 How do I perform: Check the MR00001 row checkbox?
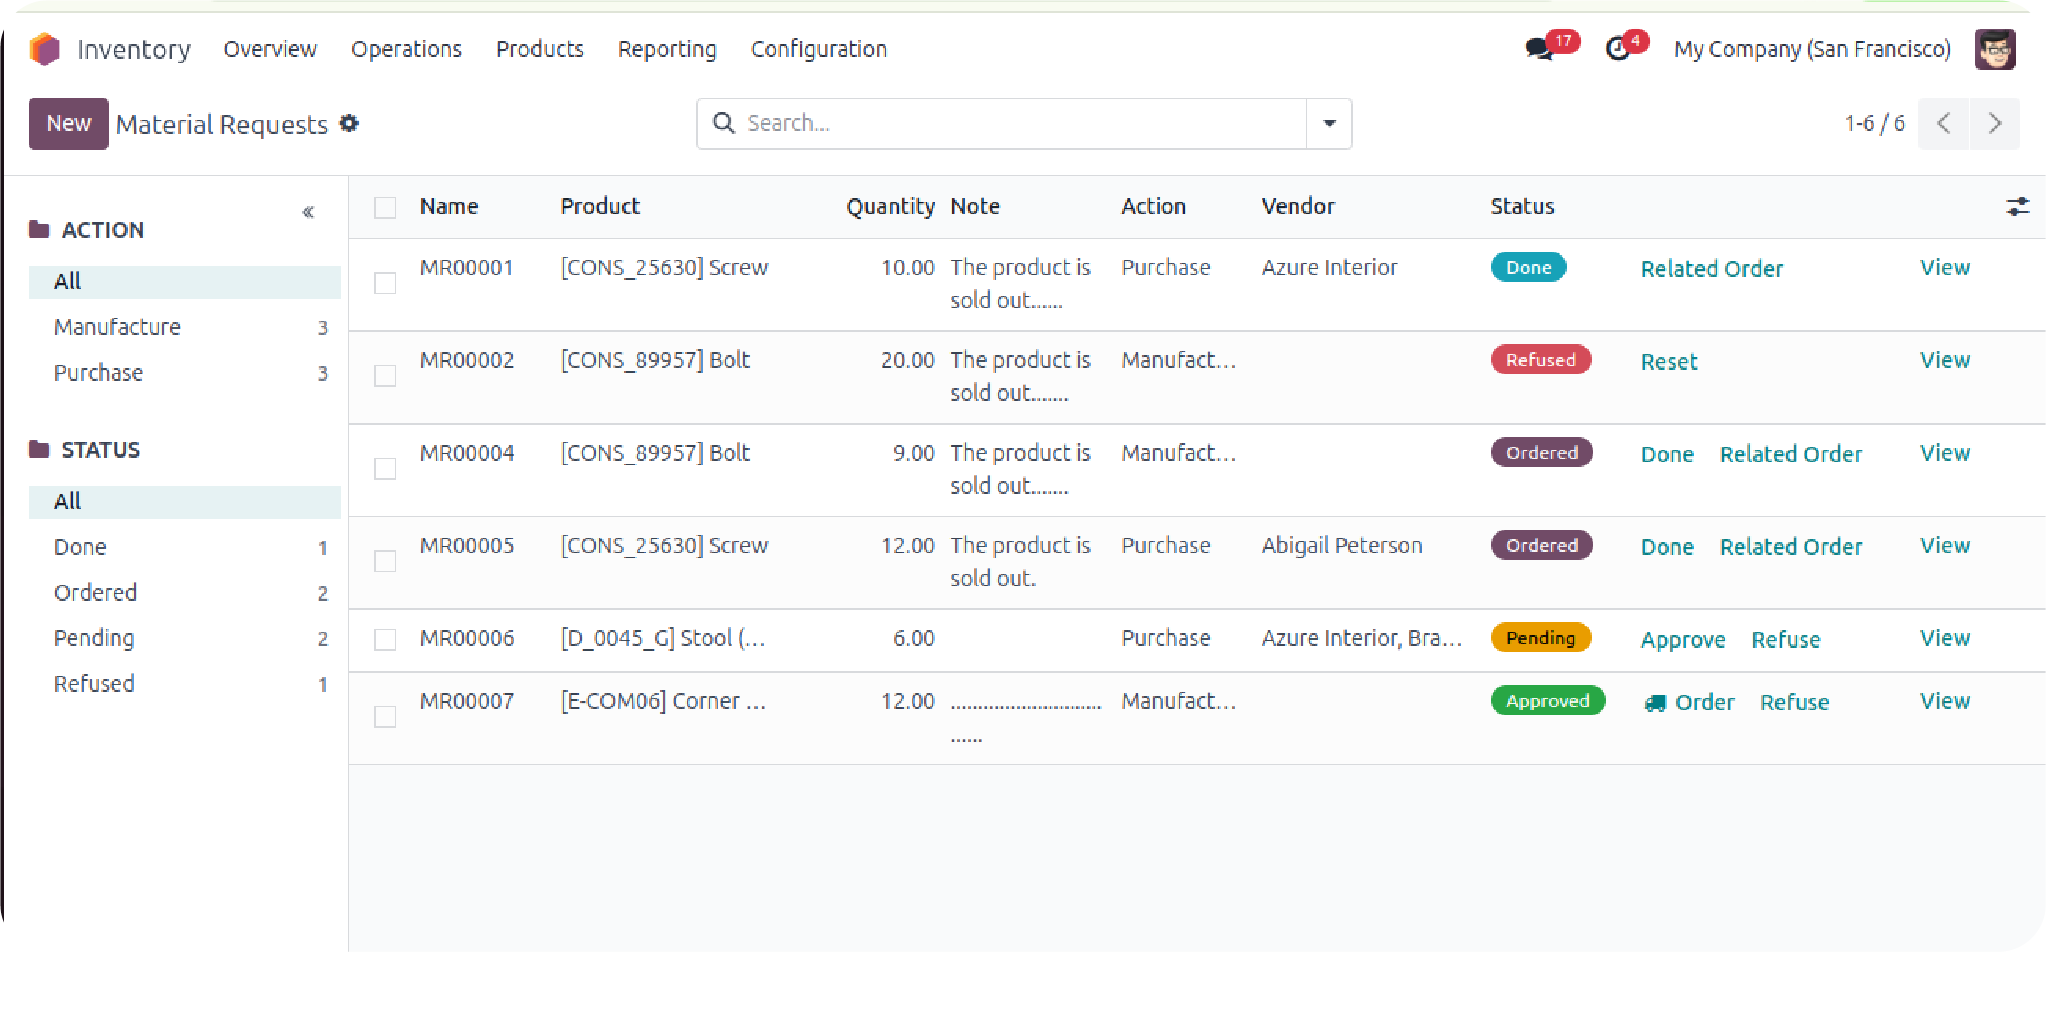tap(385, 283)
